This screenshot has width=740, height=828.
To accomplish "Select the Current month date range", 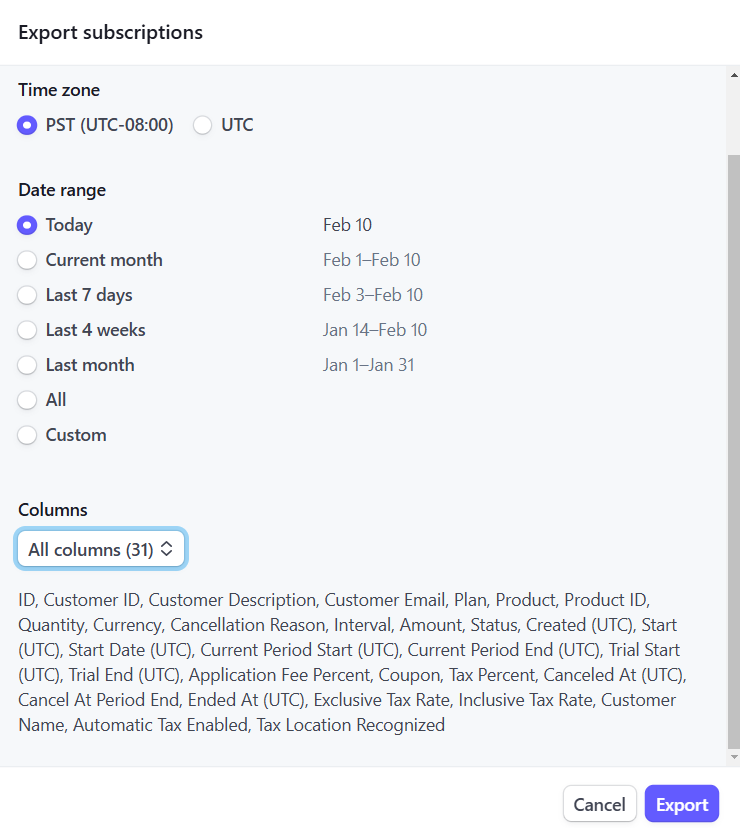I will (27, 260).
